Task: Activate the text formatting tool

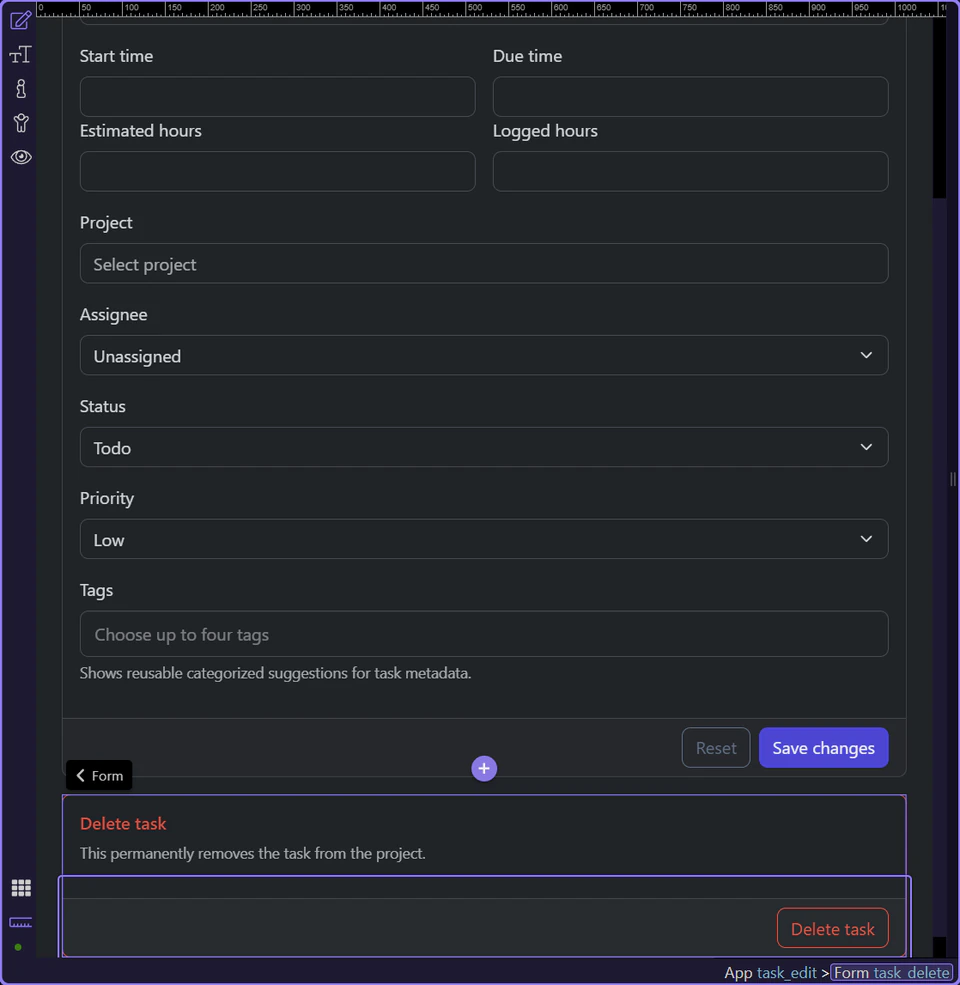Action: pyautogui.click(x=20, y=54)
